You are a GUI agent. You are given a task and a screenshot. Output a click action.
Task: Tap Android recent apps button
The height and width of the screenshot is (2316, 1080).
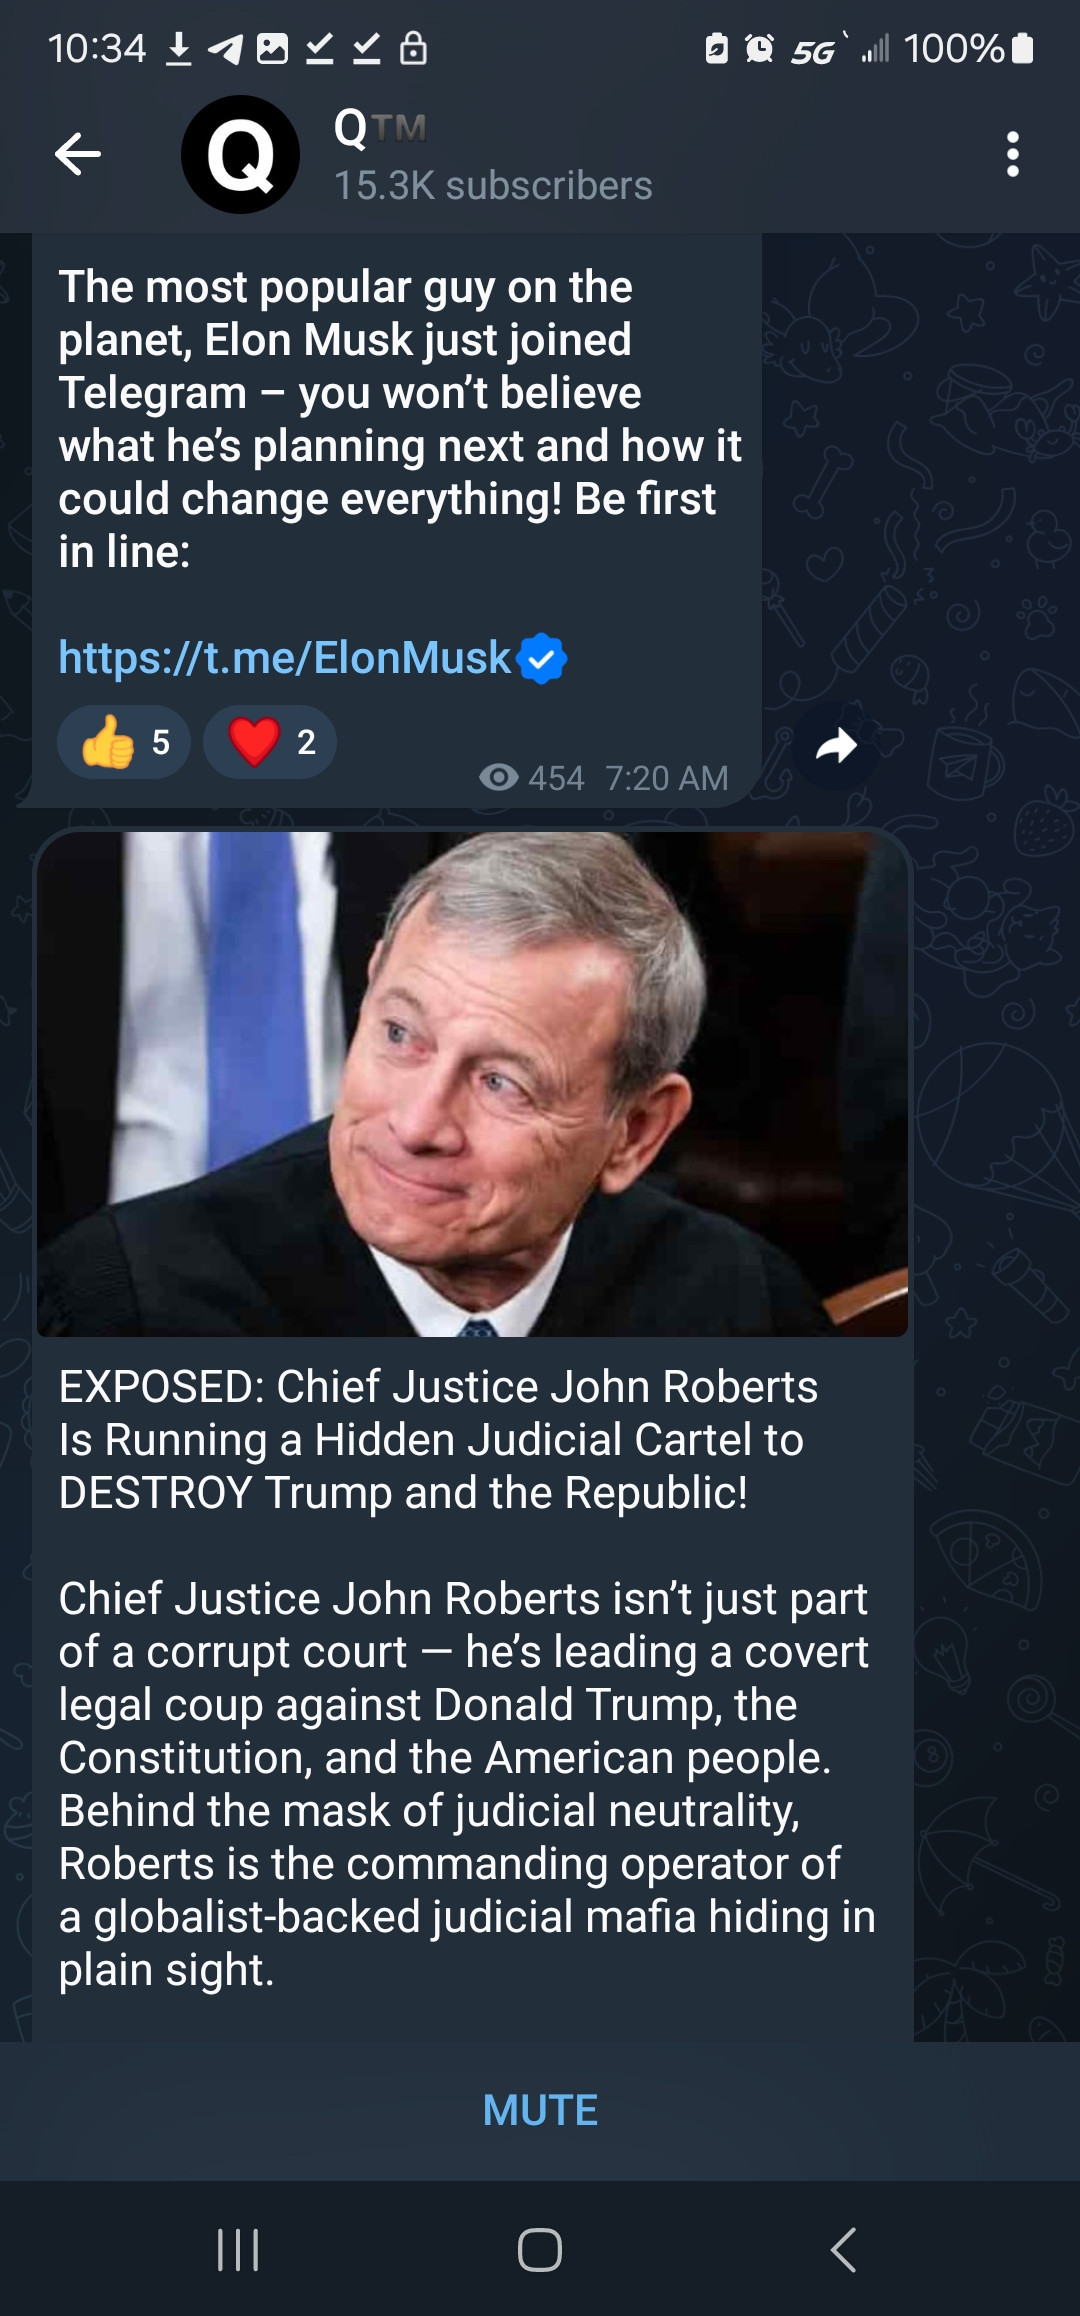[x=238, y=2250]
